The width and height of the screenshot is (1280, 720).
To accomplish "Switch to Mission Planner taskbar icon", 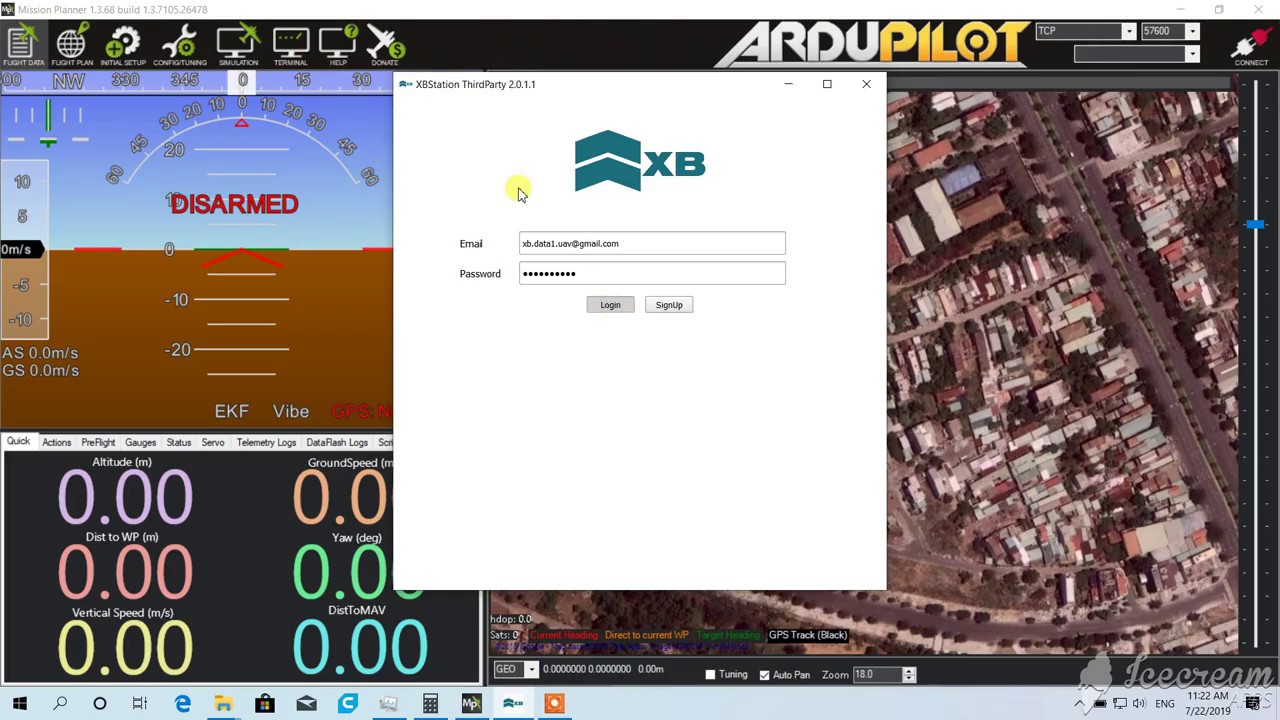I will [471, 704].
